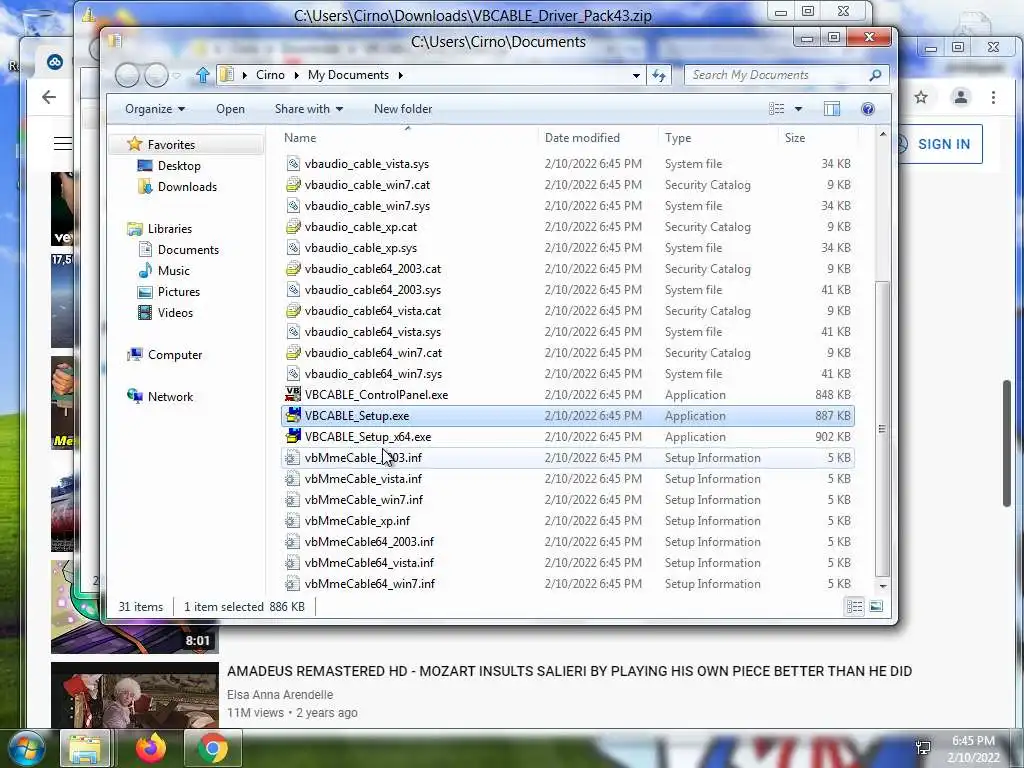Open the view options dropdown arrow
Screen dimensions: 1024x768
coord(798,109)
